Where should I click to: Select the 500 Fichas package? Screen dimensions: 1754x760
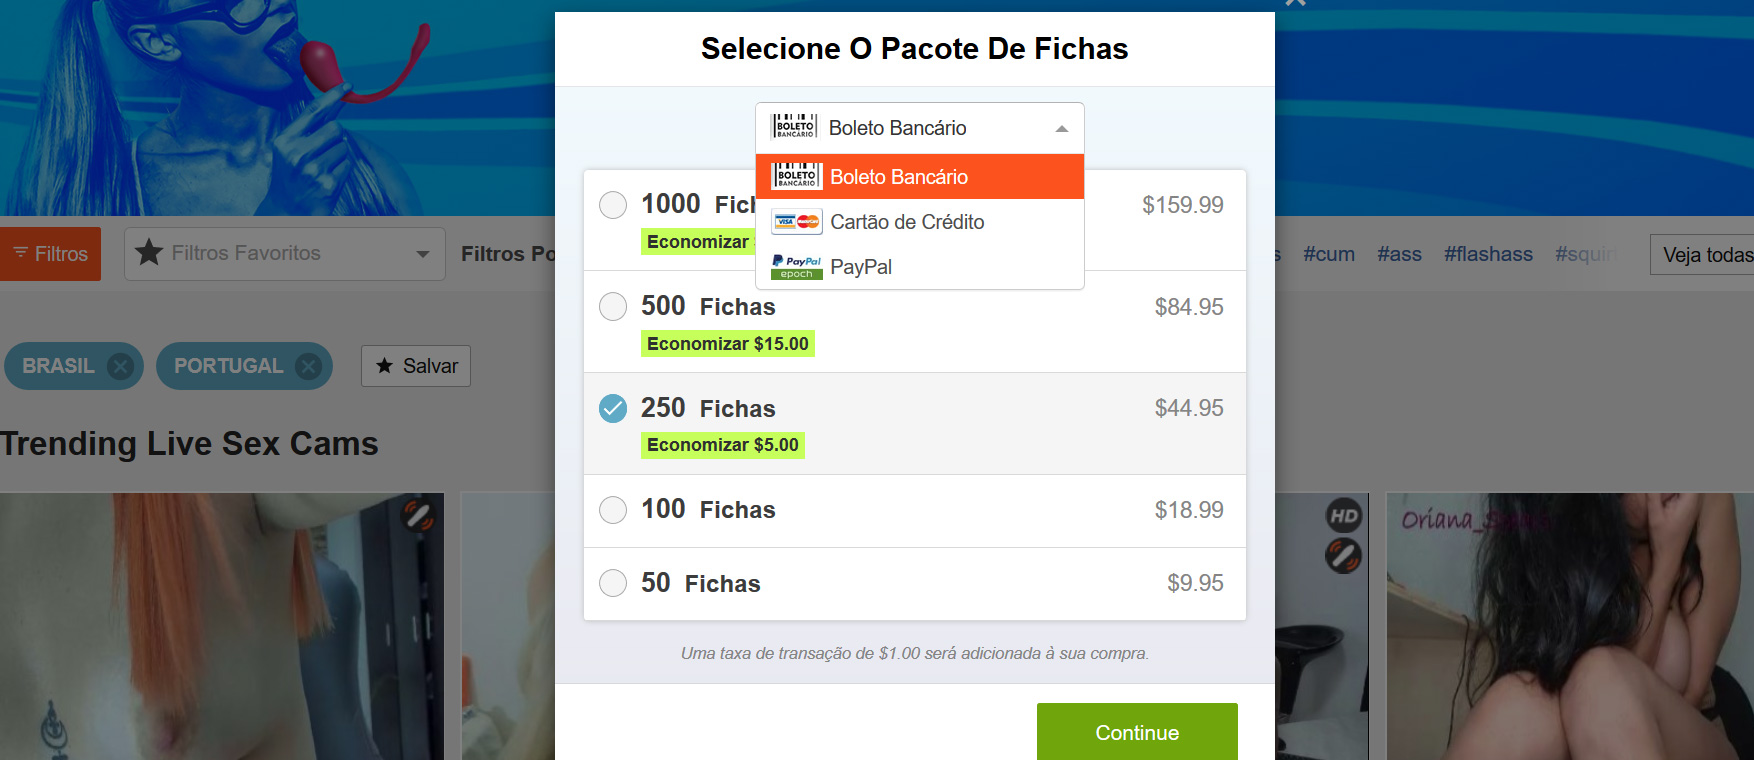pyautogui.click(x=613, y=306)
